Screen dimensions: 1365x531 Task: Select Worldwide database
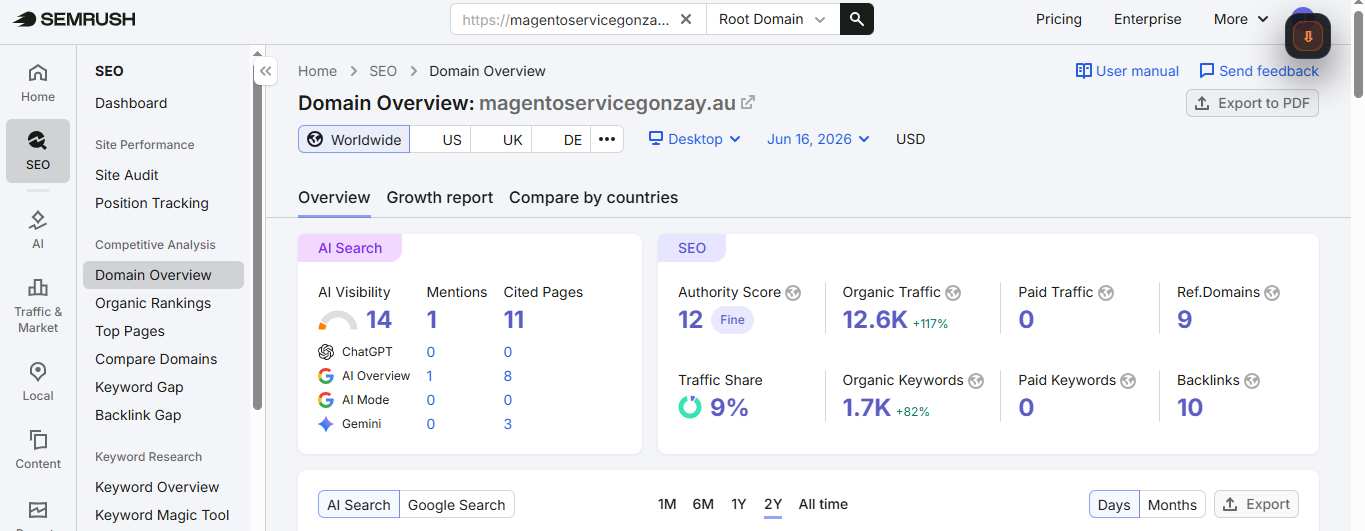(x=354, y=139)
